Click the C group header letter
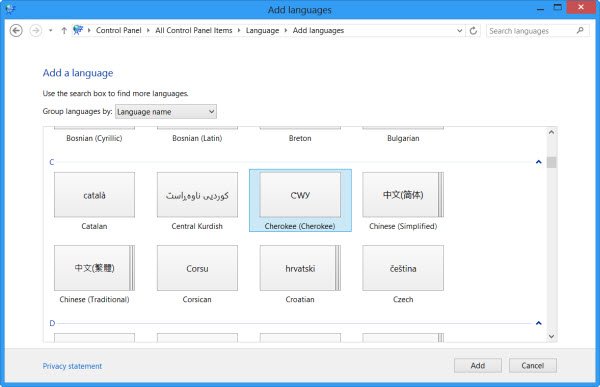Viewport: 600px width, 387px height. [52, 162]
